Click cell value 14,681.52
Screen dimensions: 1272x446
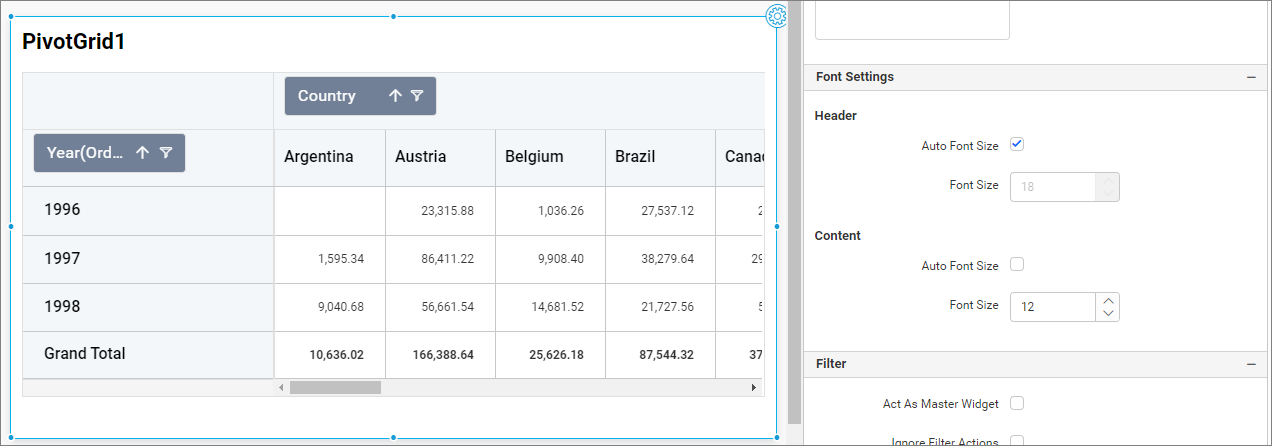(x=557, y=307)
